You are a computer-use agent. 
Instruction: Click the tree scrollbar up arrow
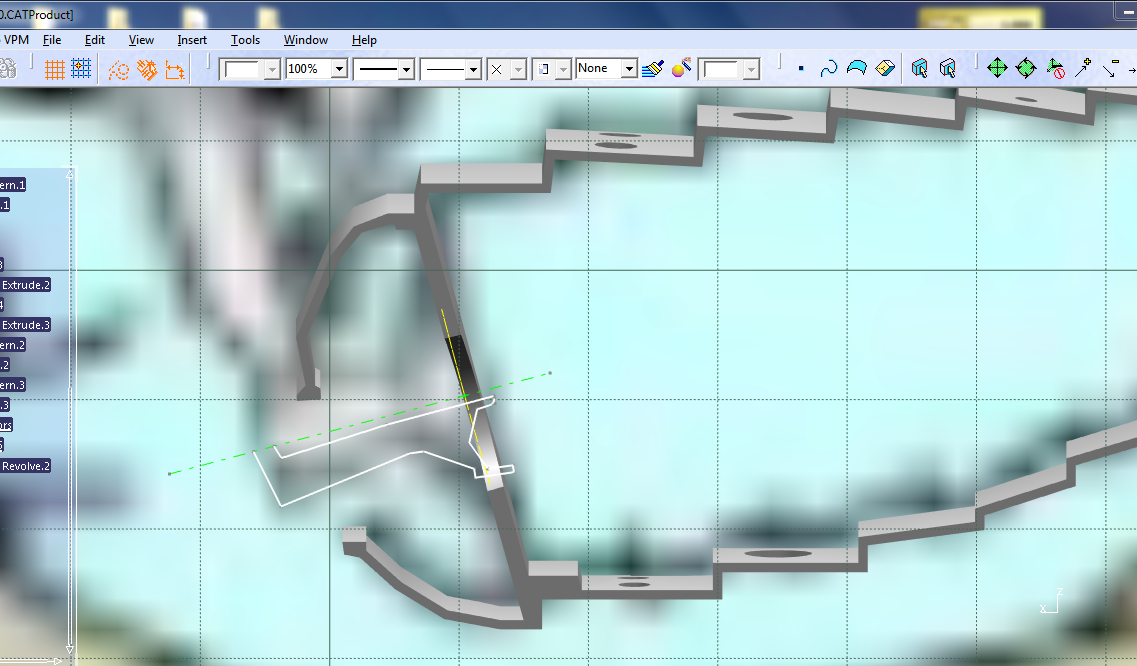pos(70,174)
